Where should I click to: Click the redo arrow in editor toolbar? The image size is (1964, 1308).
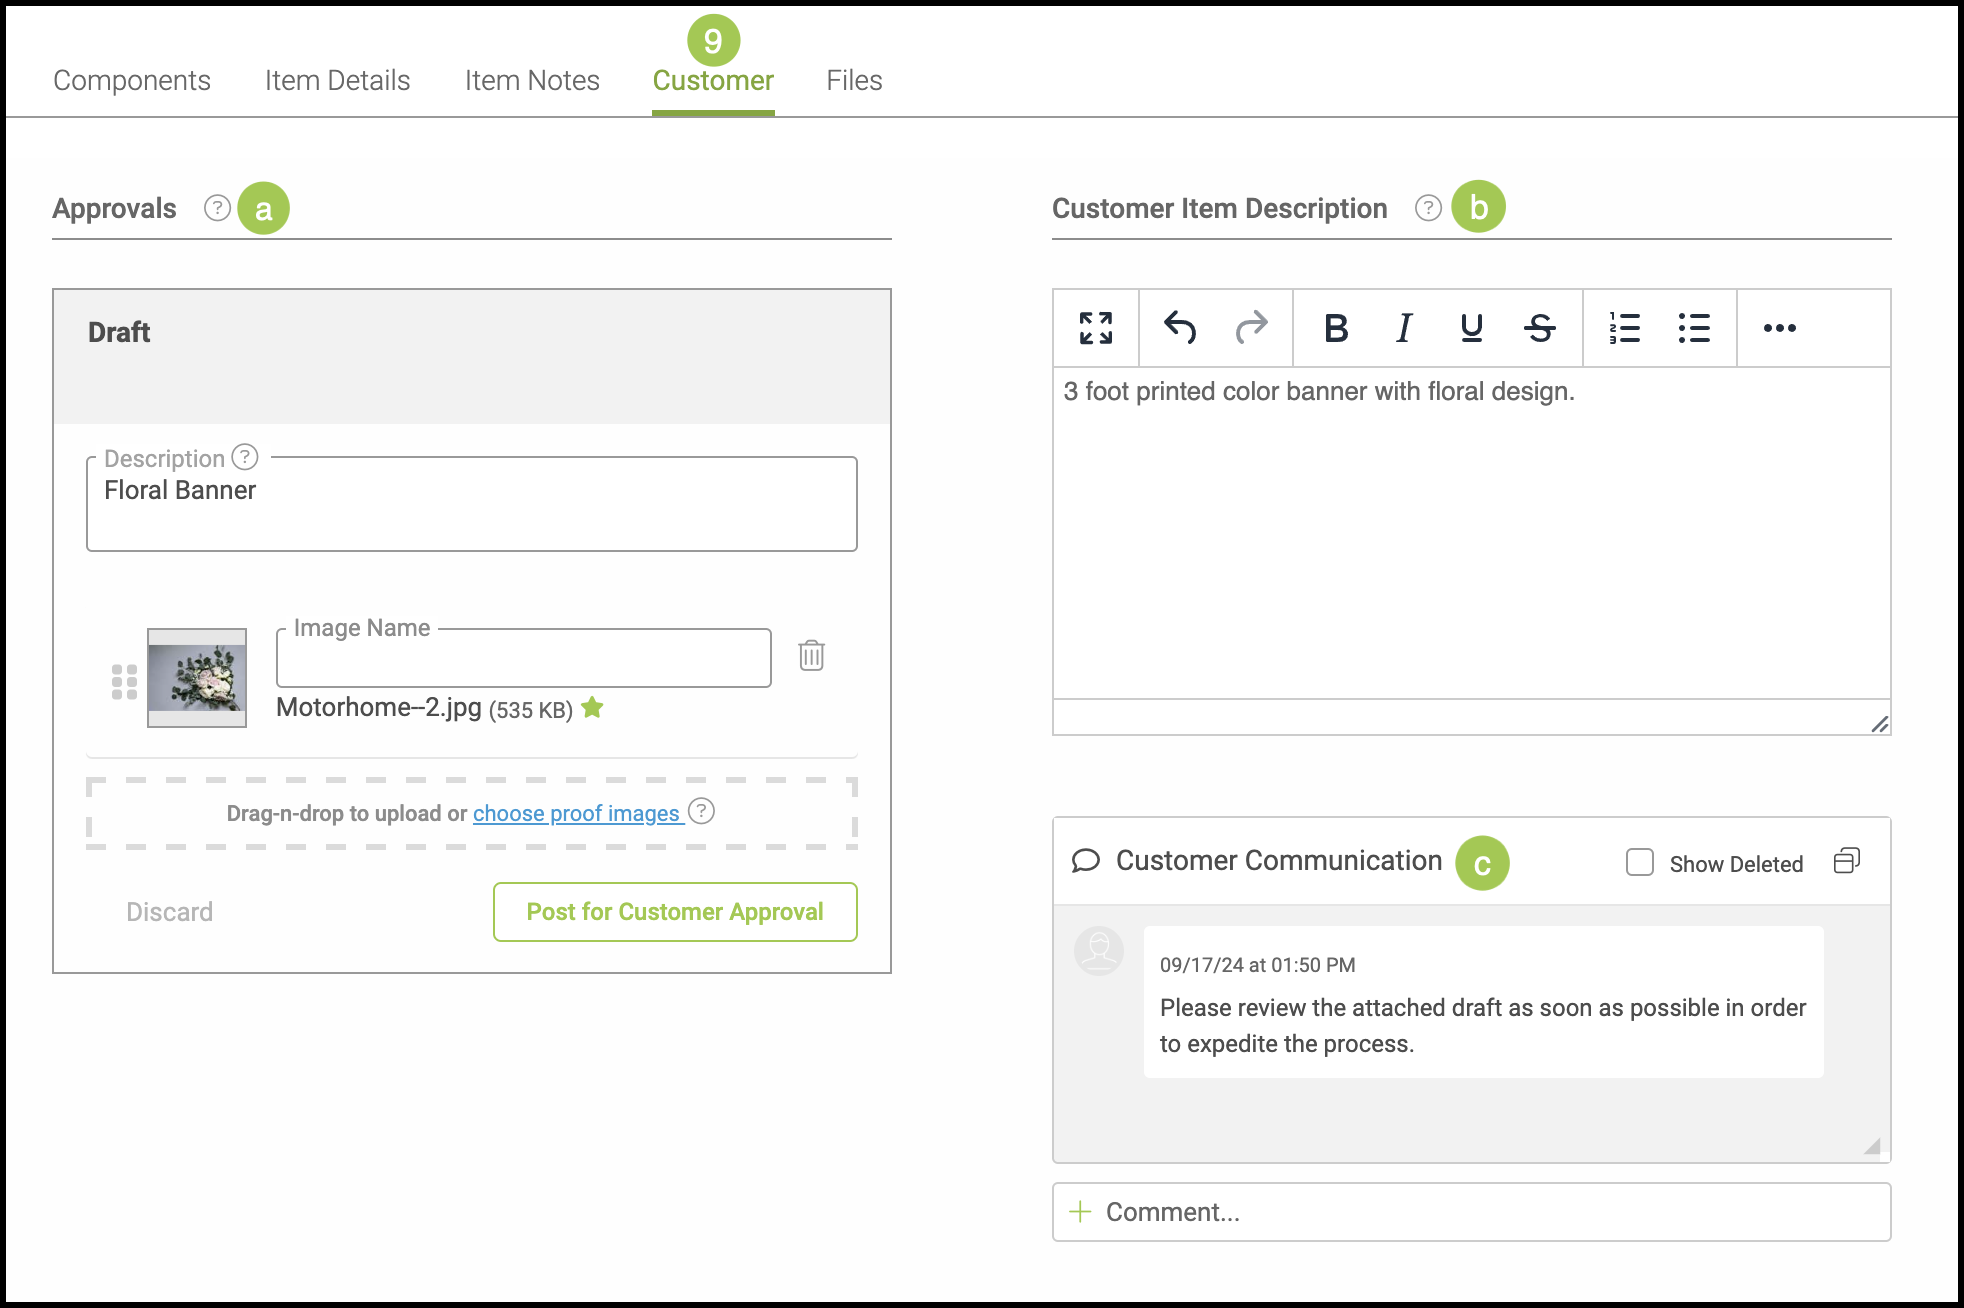click(1251, 328)
